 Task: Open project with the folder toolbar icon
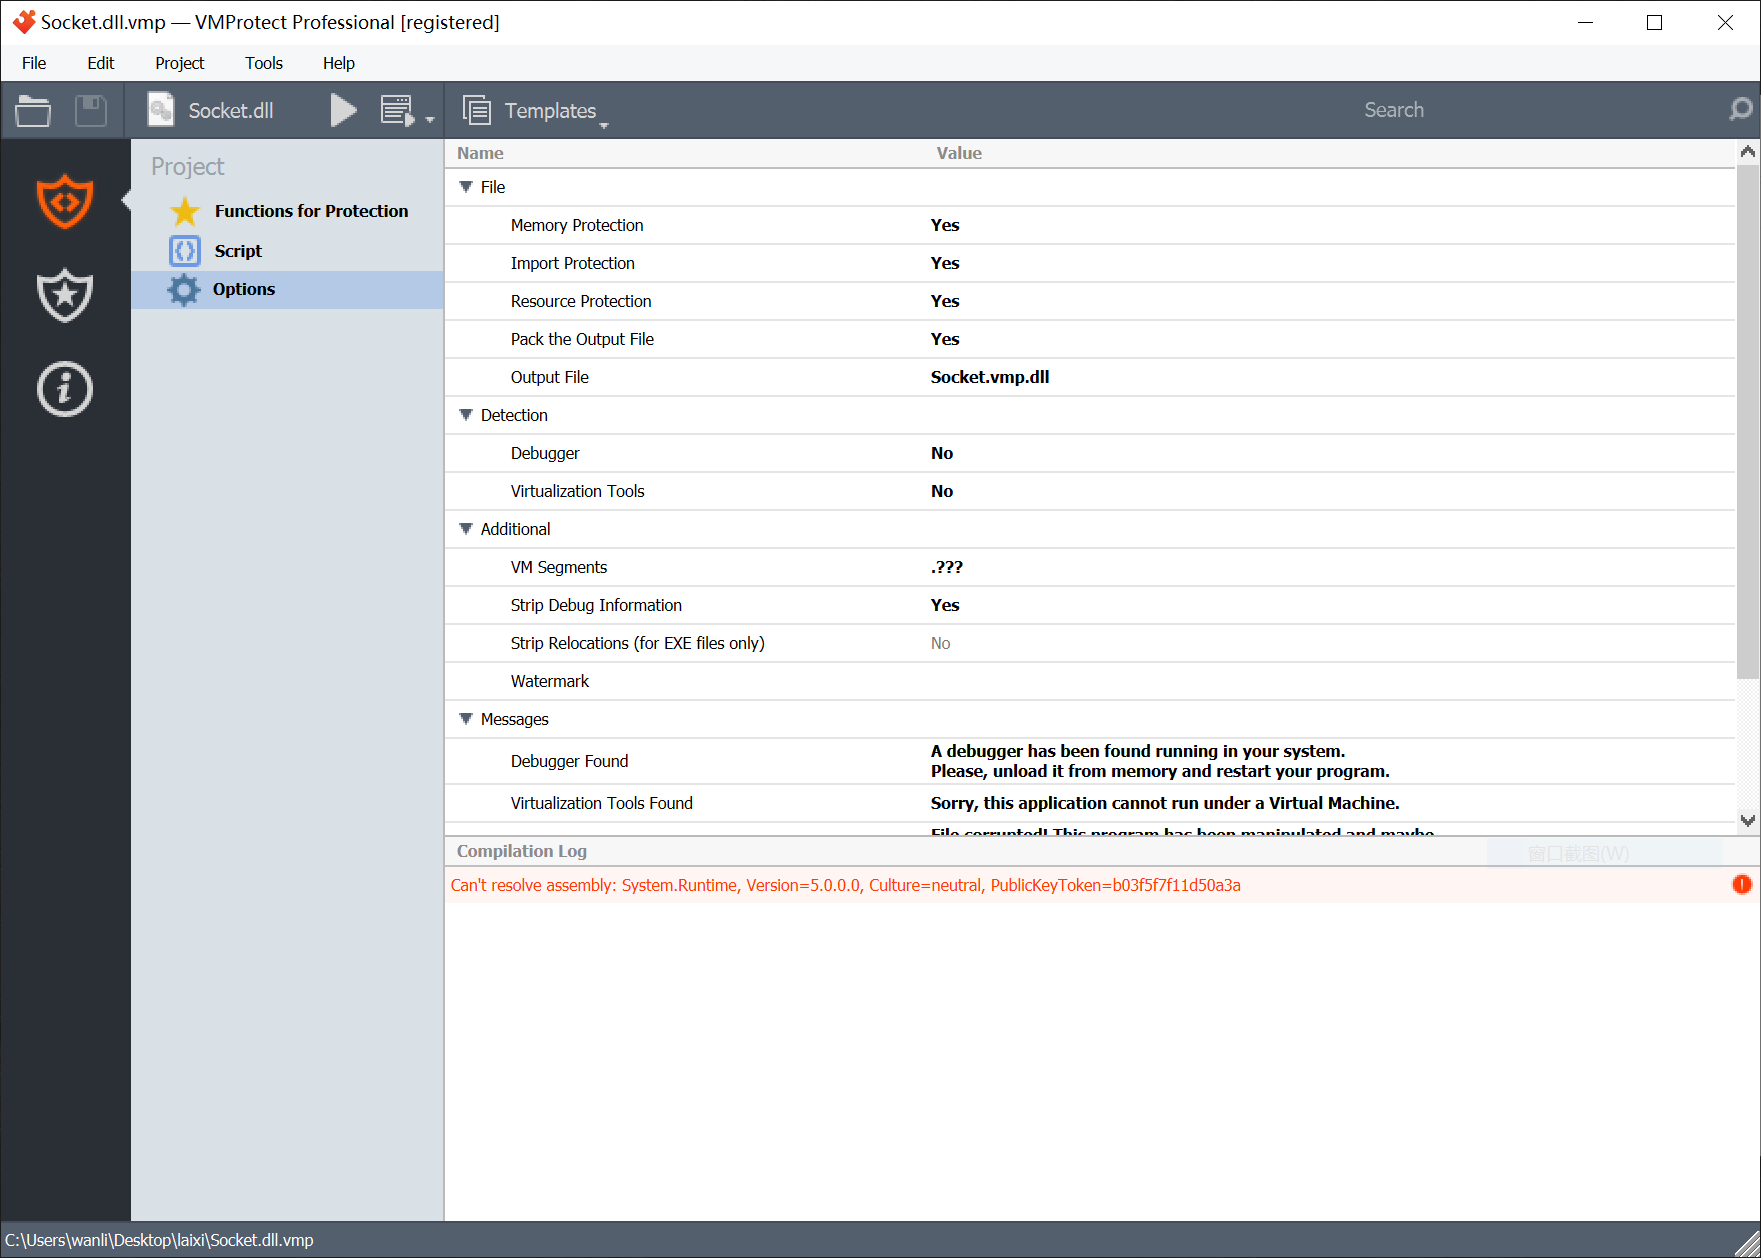33,110
